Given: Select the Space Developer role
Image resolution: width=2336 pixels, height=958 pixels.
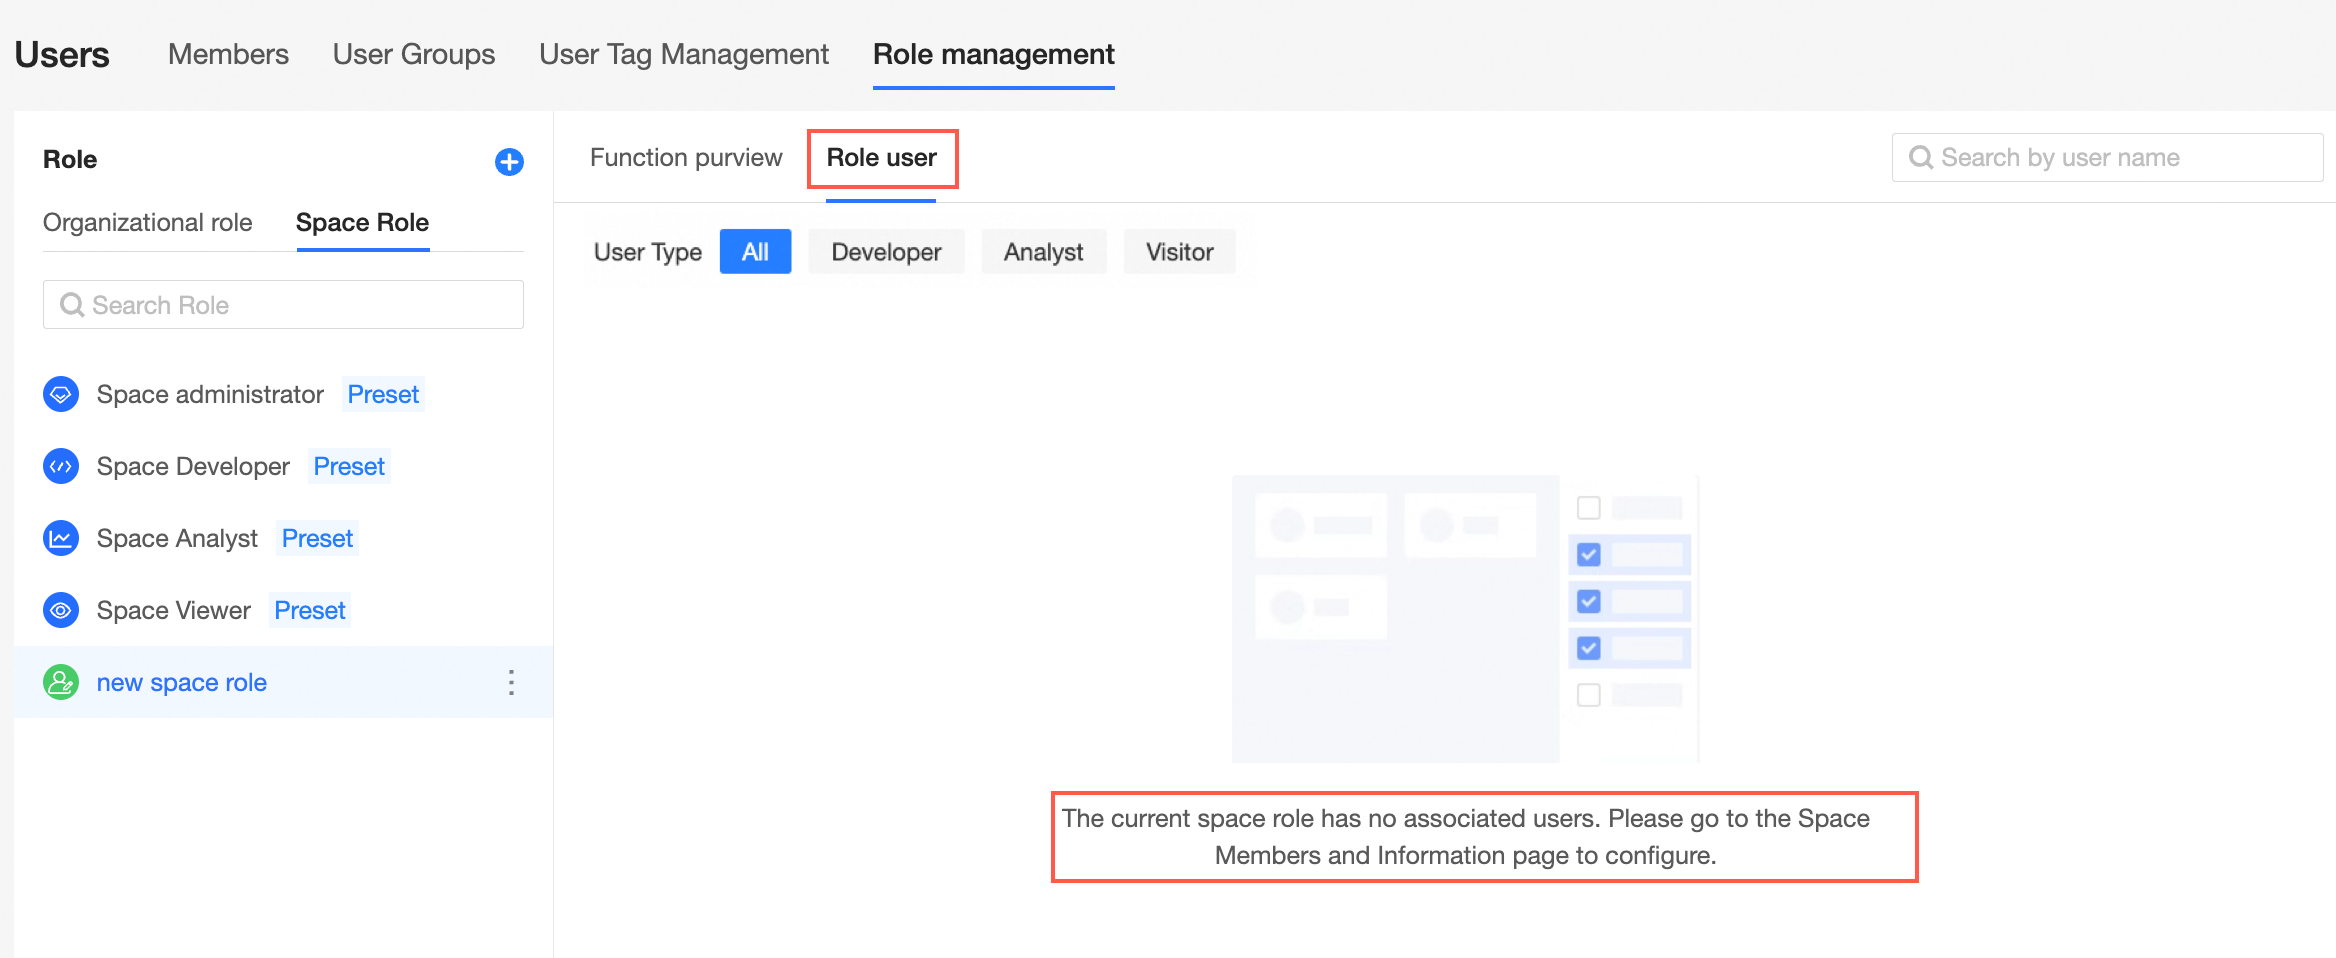Looking at the screenshot, I should pyautogui.click(x=193, y=466).
